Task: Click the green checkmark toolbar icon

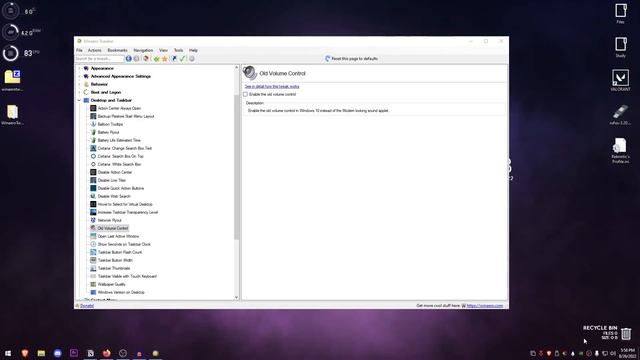Action: coord(182,59)
